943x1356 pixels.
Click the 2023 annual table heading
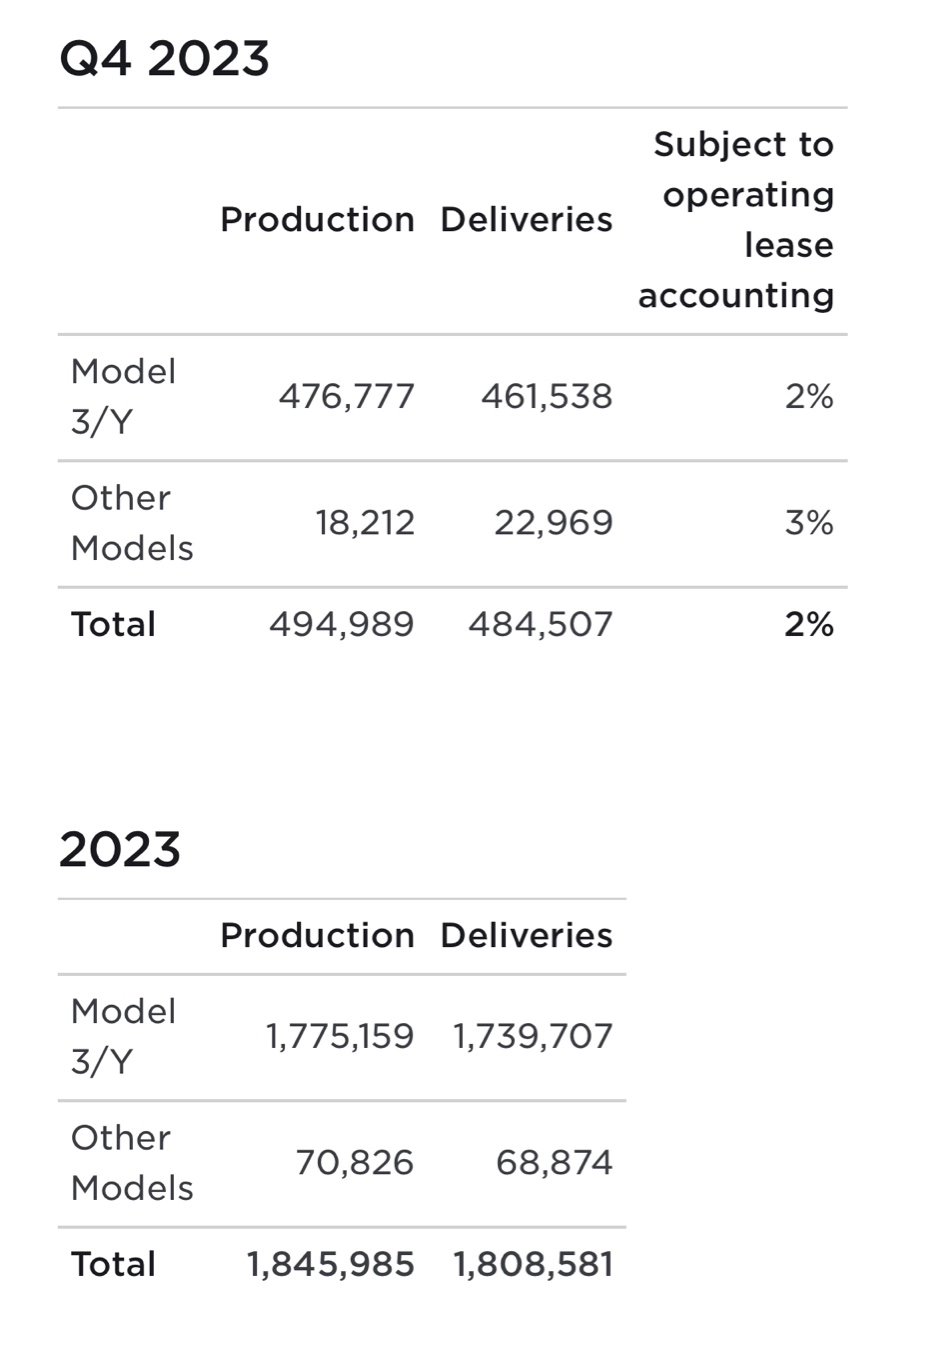click(120, 849)
